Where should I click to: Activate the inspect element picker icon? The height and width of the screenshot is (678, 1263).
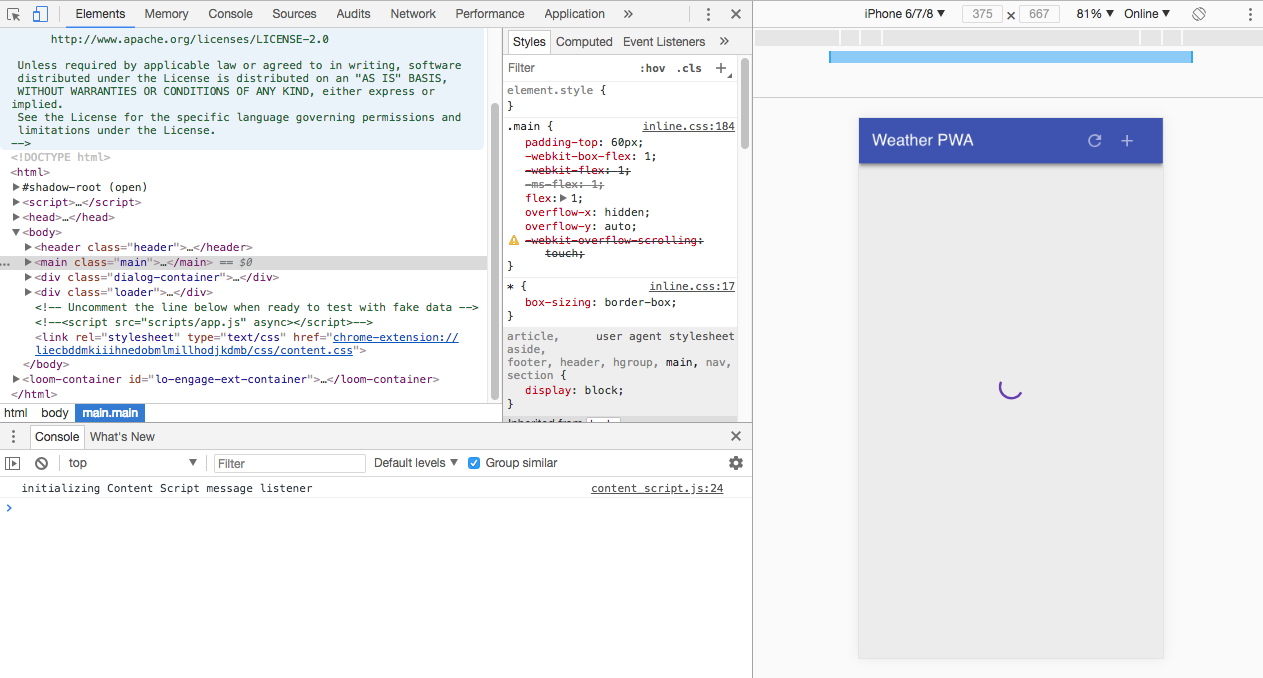click(14, 14)
